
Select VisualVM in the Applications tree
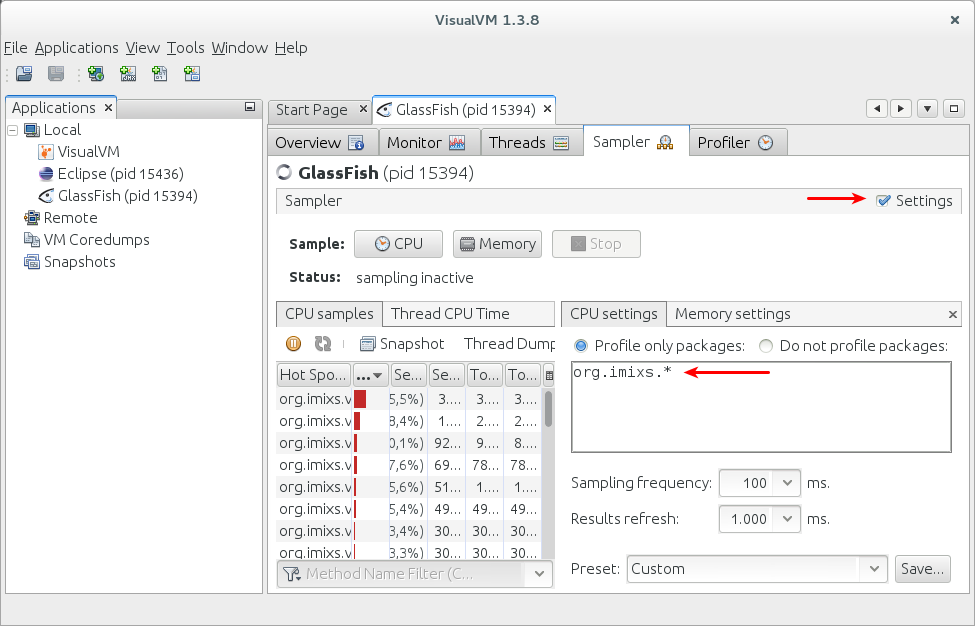click(79, 152)
